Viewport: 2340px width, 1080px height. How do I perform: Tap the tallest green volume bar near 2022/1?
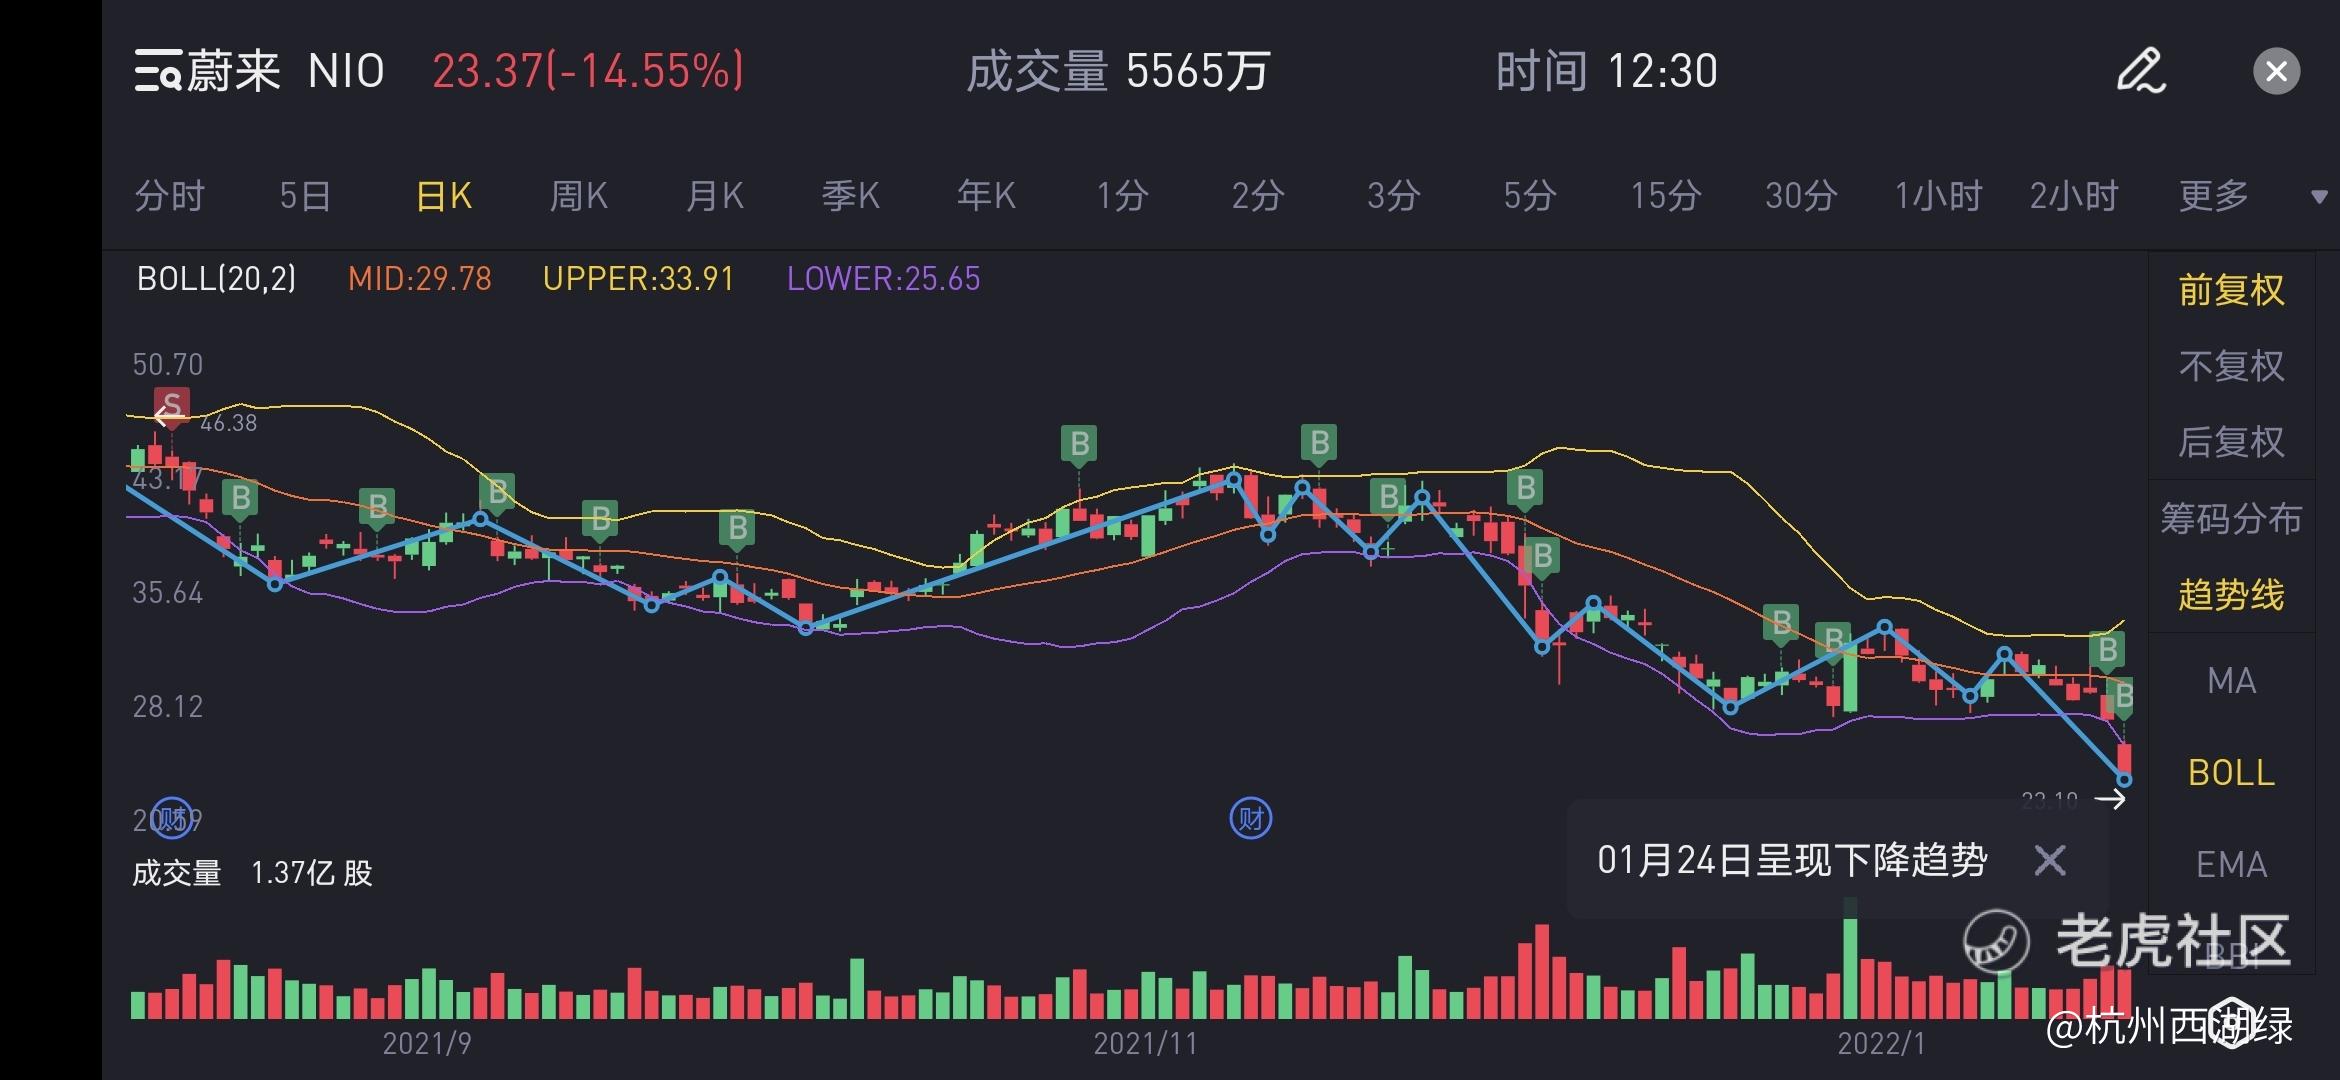(x=1850, y=958)
